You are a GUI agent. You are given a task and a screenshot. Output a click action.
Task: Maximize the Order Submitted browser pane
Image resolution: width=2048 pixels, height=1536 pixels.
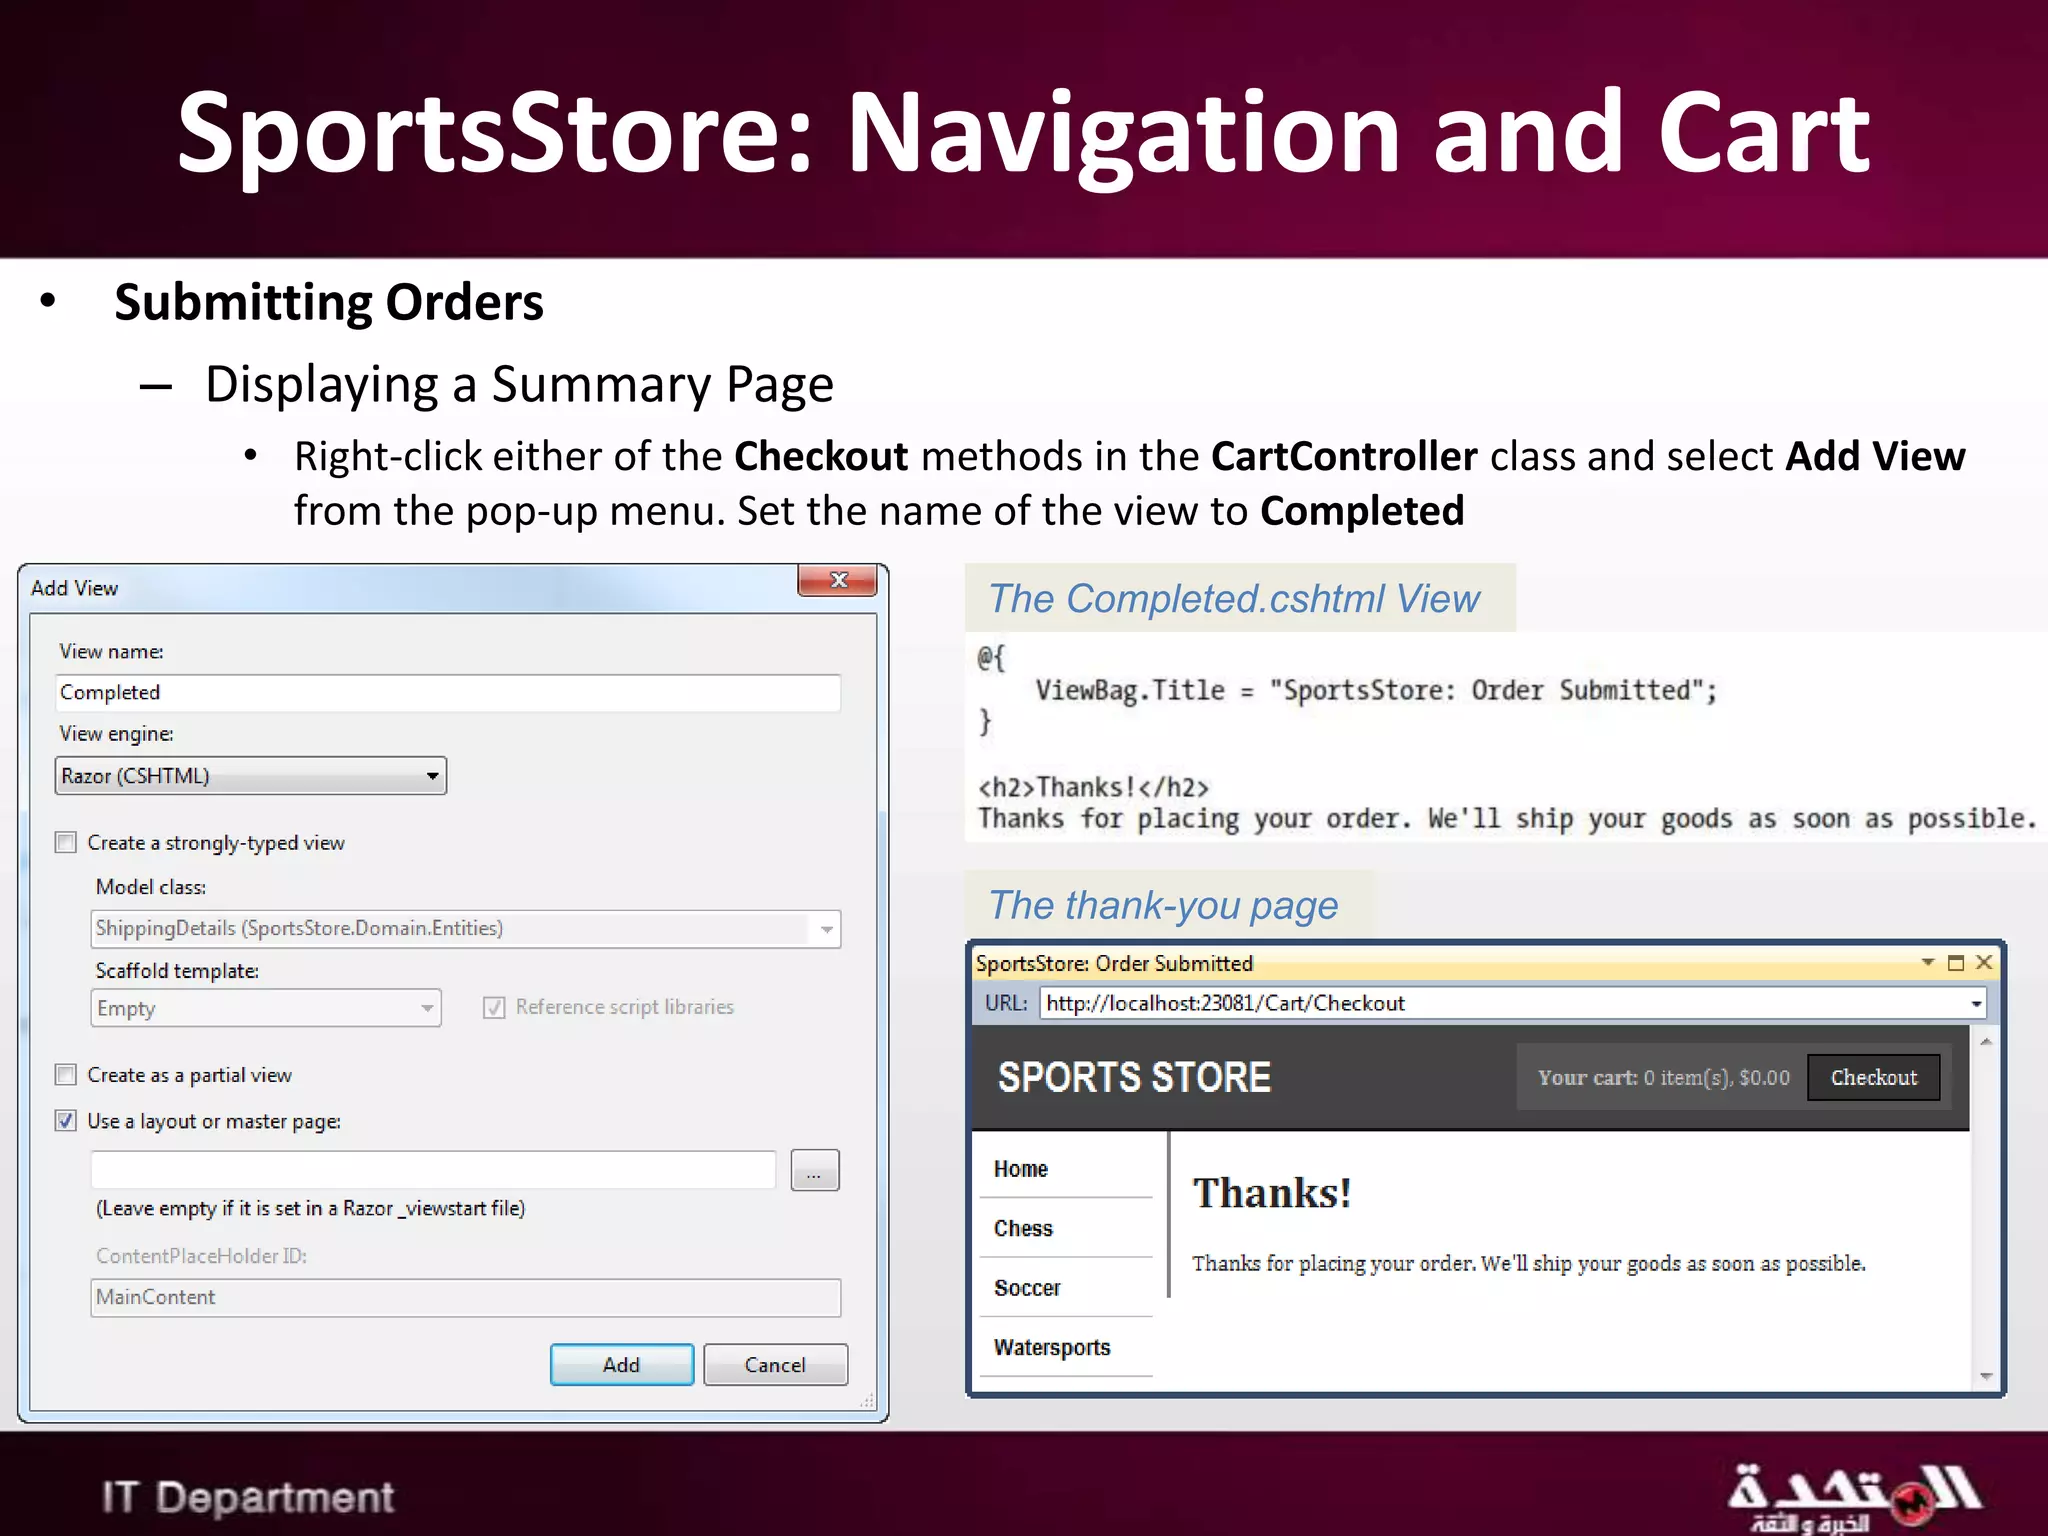1956,963
